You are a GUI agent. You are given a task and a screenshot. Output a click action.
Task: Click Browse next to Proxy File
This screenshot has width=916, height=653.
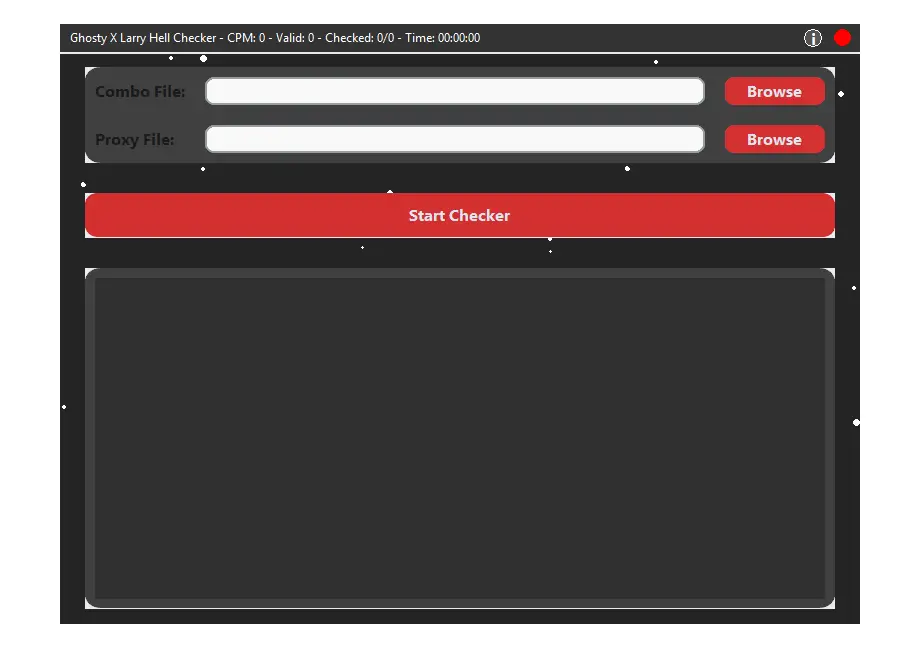point(774,139)
